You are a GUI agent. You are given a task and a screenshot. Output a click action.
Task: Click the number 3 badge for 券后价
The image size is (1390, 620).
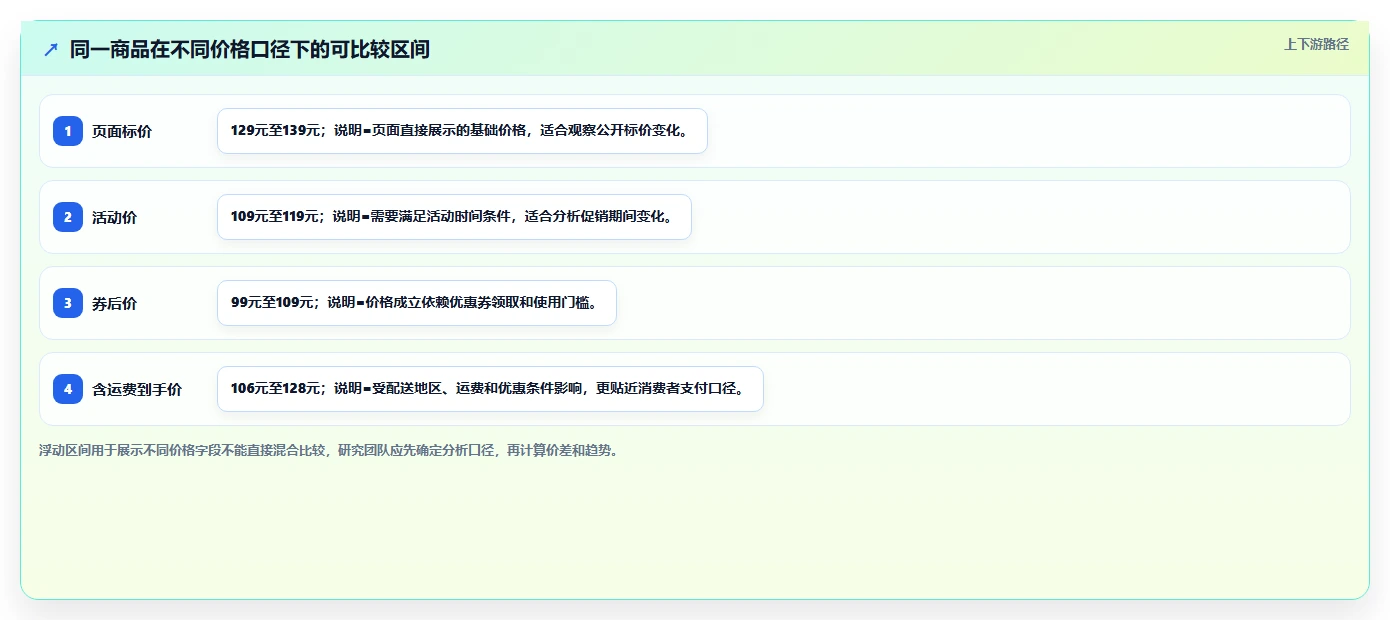tap(68, 303)
